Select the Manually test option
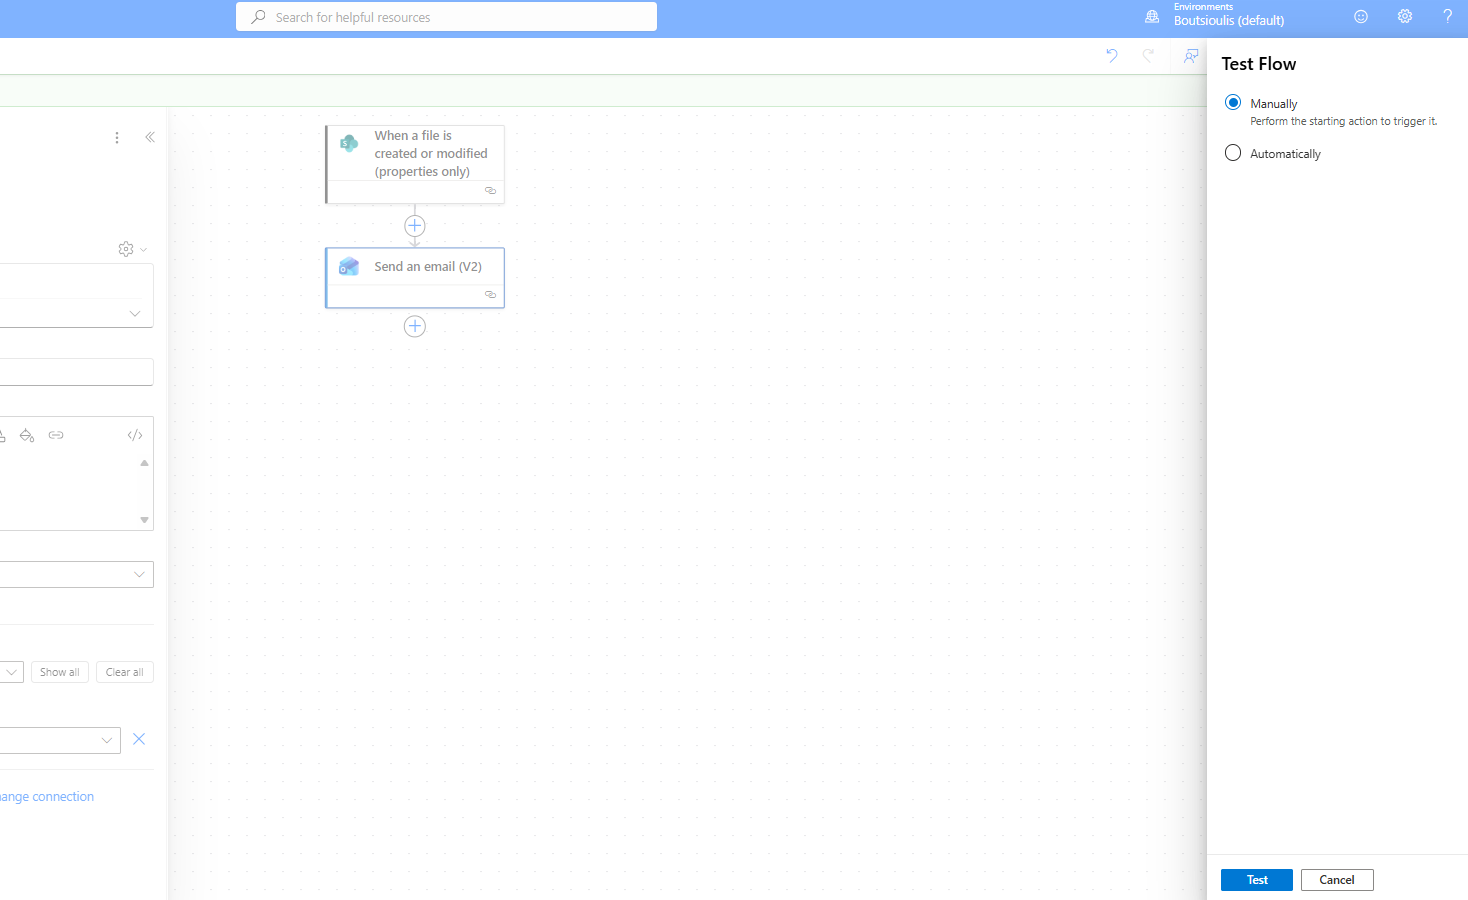Image resolution: width=1468 pixels, height=900 pixels. pyautogui.click(x=1233, y=103)
